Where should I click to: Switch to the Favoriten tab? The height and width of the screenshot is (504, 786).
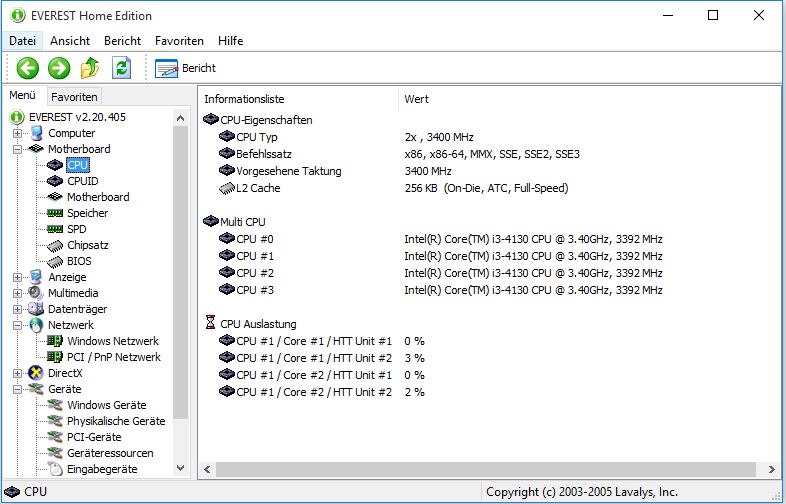74,97
